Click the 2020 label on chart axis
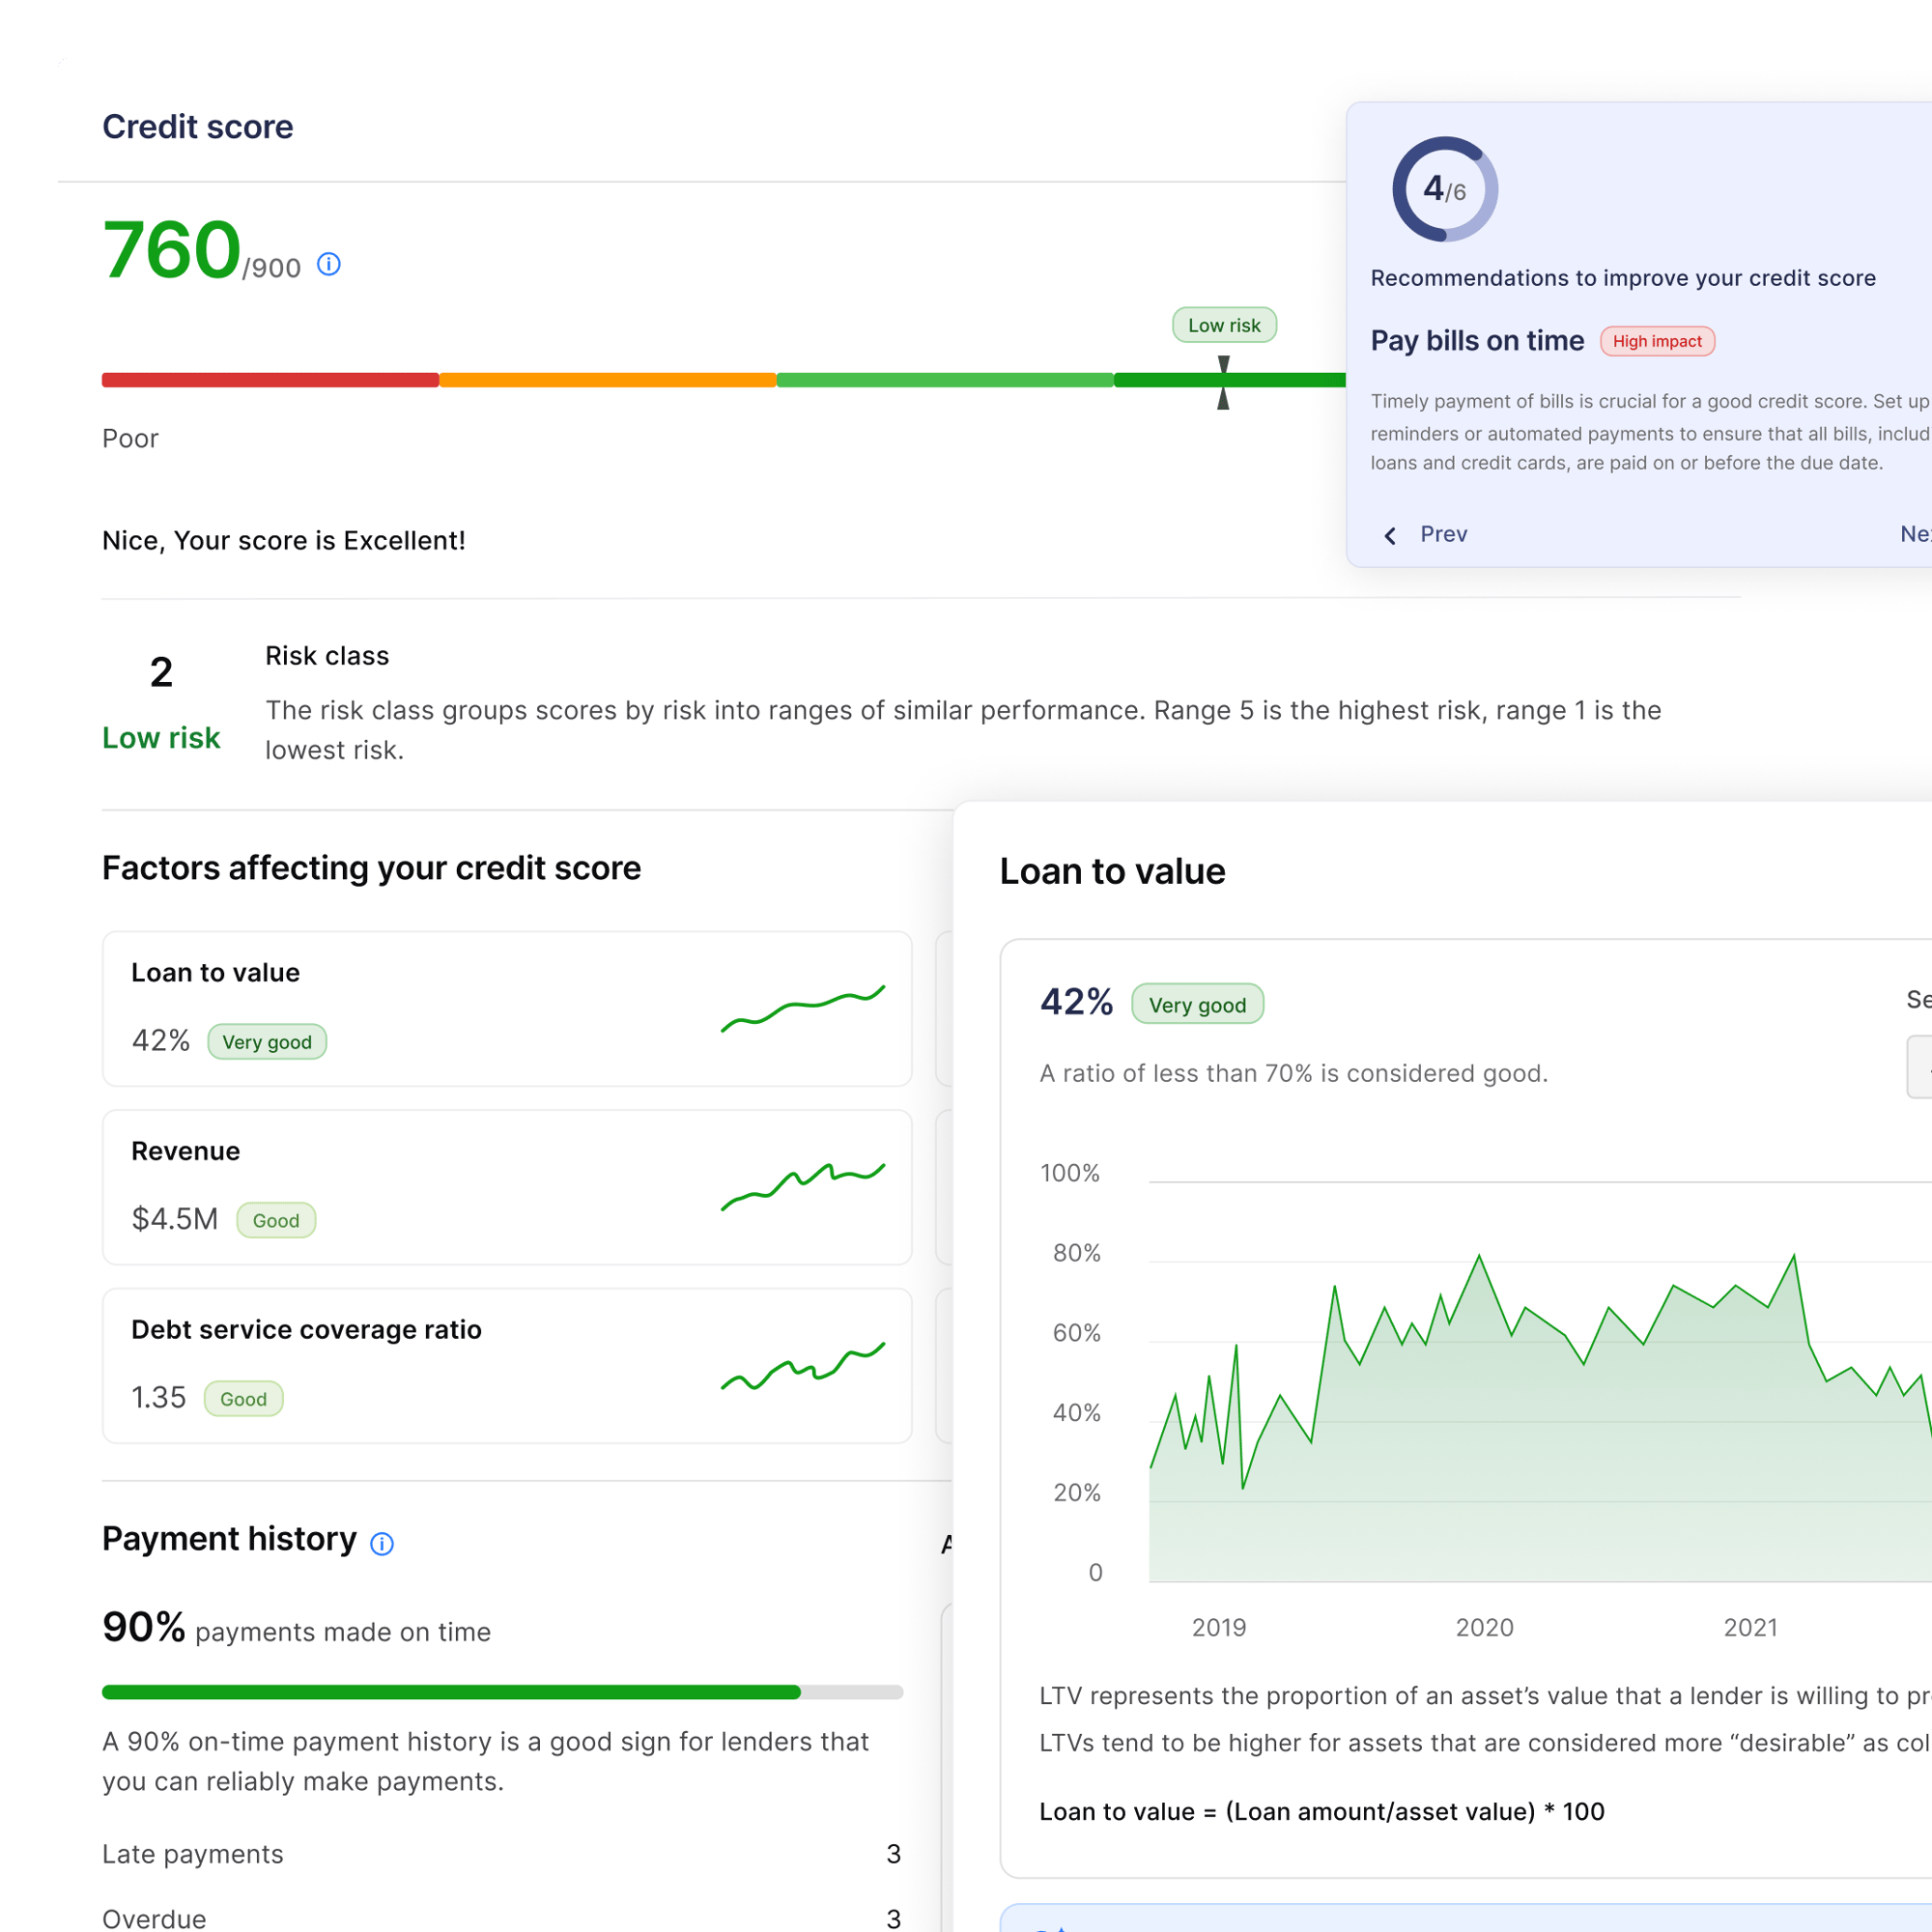This screenshot has width=1932, height=1932. pos(1484,1627)
